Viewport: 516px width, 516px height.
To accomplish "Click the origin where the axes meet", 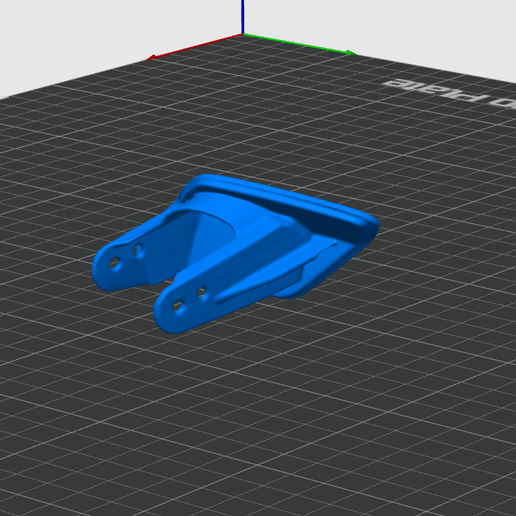I will [x=243, y=34].
